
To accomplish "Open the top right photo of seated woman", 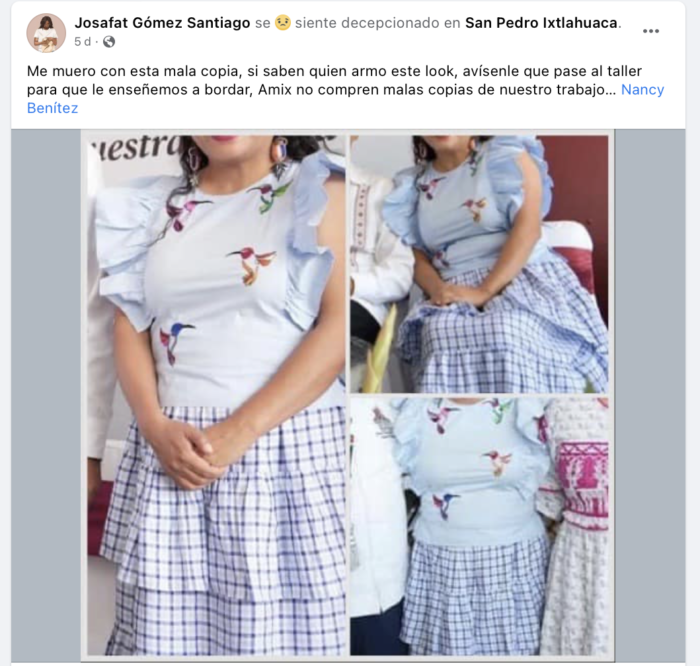I will (x=479, y=264).
